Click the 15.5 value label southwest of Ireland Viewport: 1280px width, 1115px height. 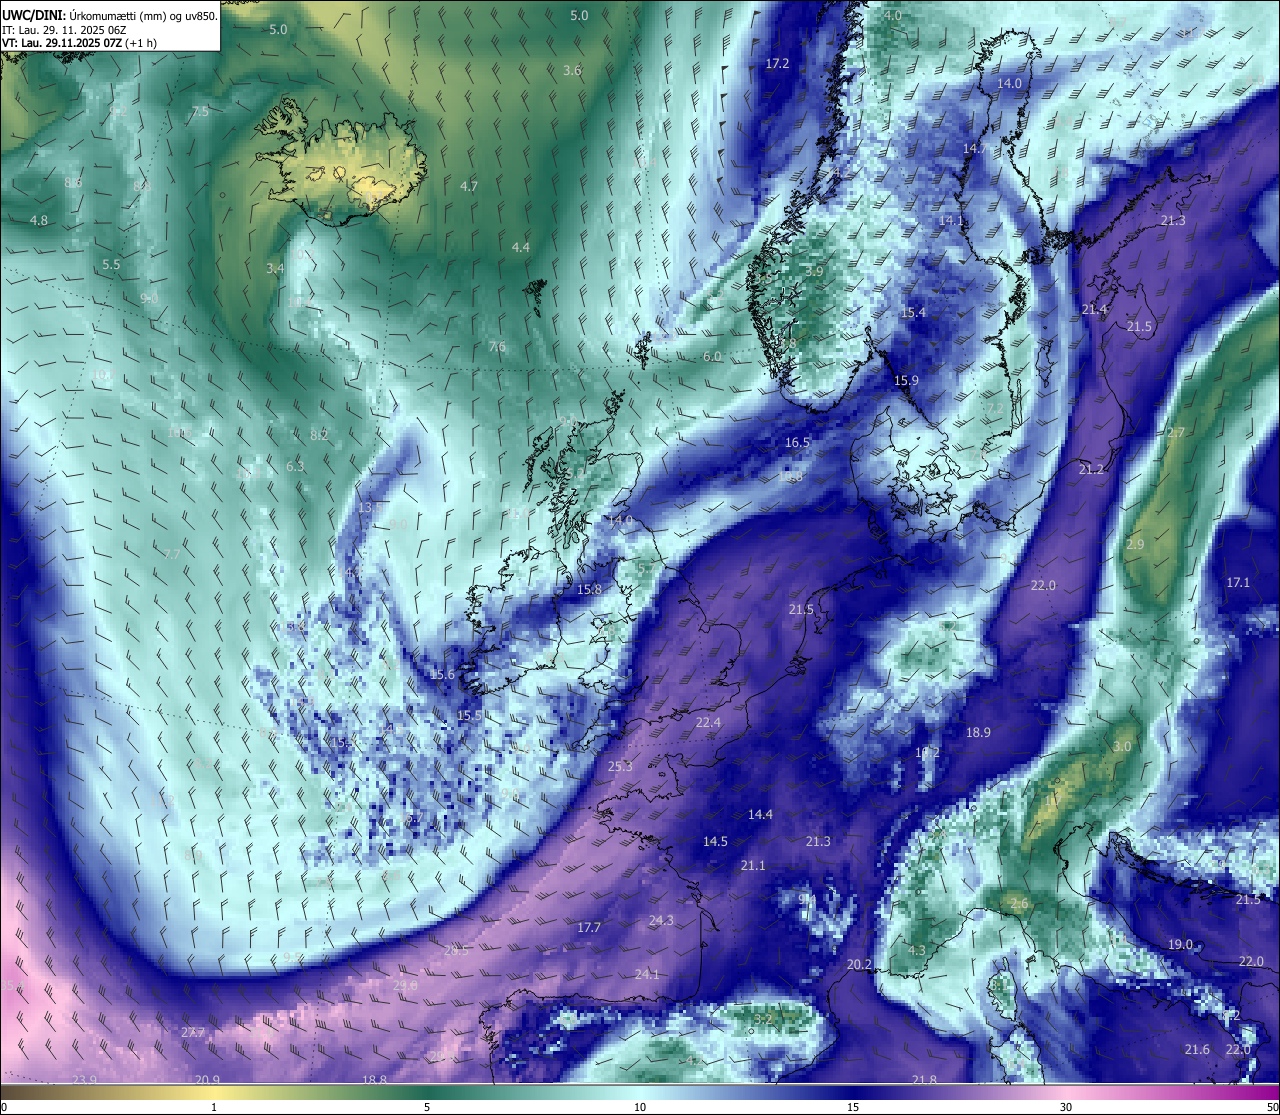tap(469, 716)
